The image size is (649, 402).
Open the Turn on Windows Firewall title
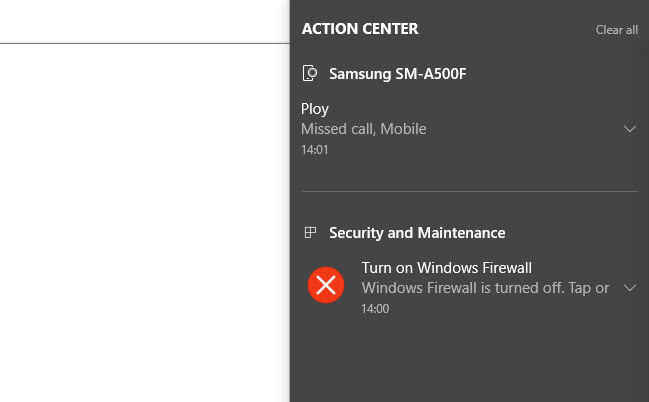click(x=447, y=268)
